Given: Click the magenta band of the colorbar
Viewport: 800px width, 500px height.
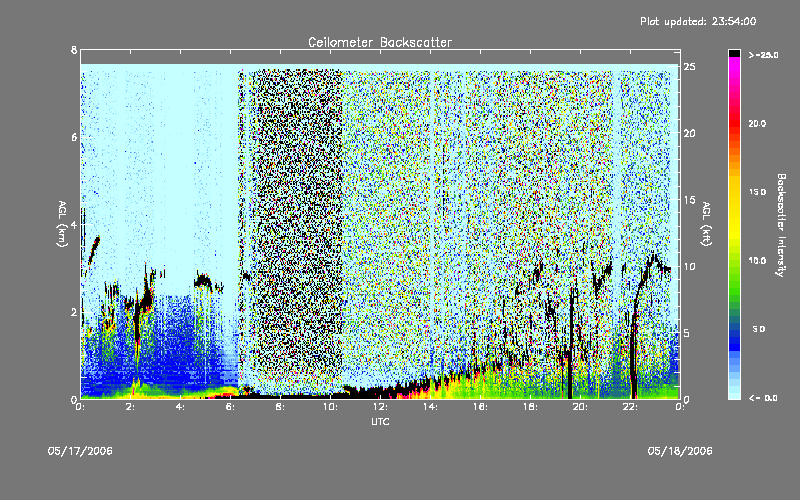Looking at the screenshot, I should click(734, 66).
